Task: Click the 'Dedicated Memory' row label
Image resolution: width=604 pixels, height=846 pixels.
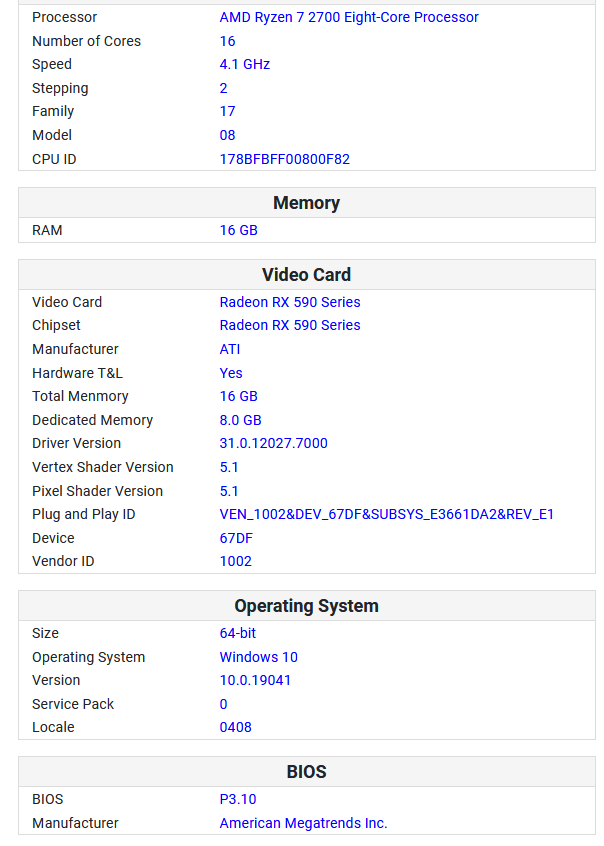Action: pos(92,420)
